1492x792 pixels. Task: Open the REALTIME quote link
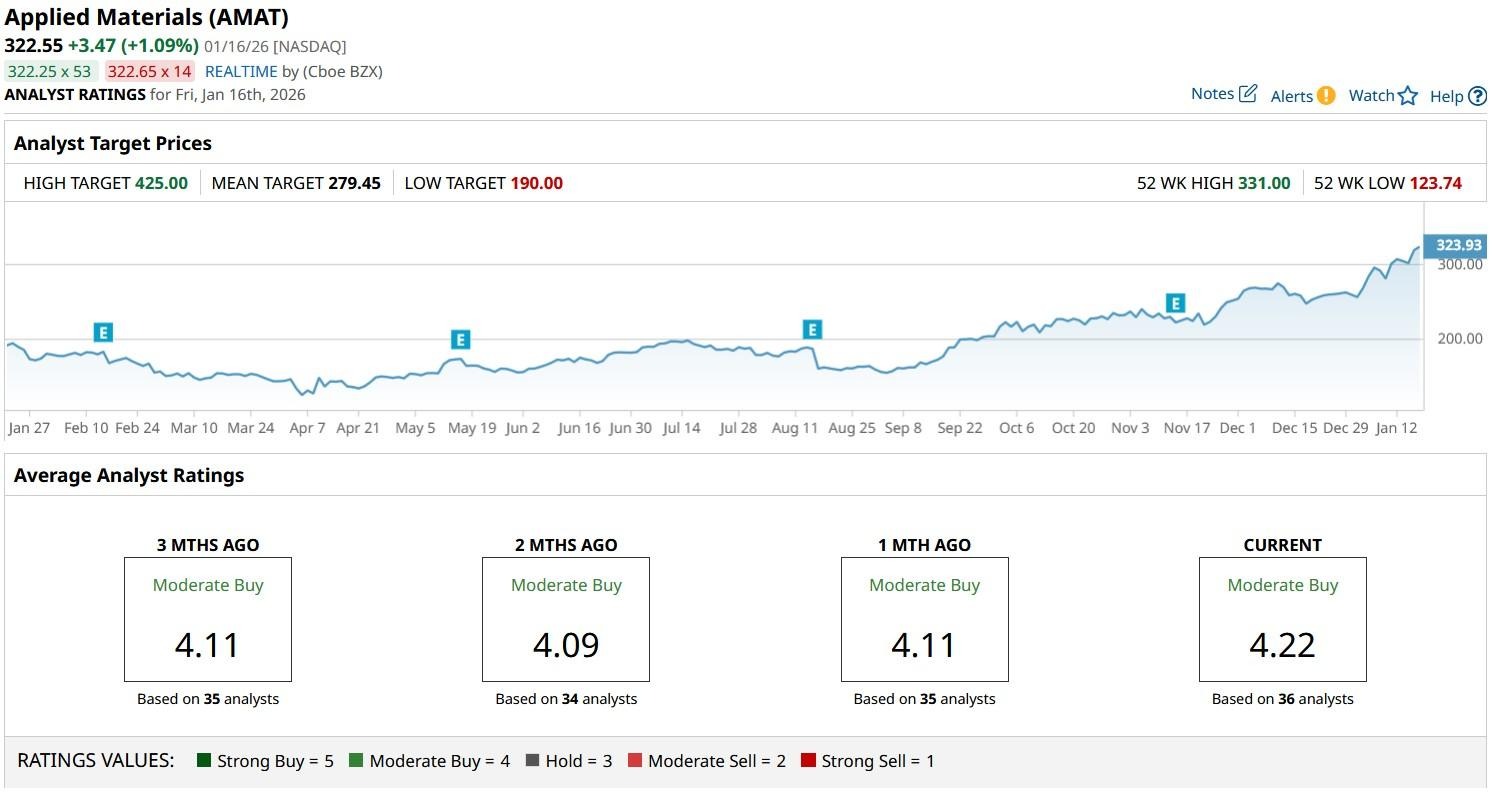coord(240,72)
